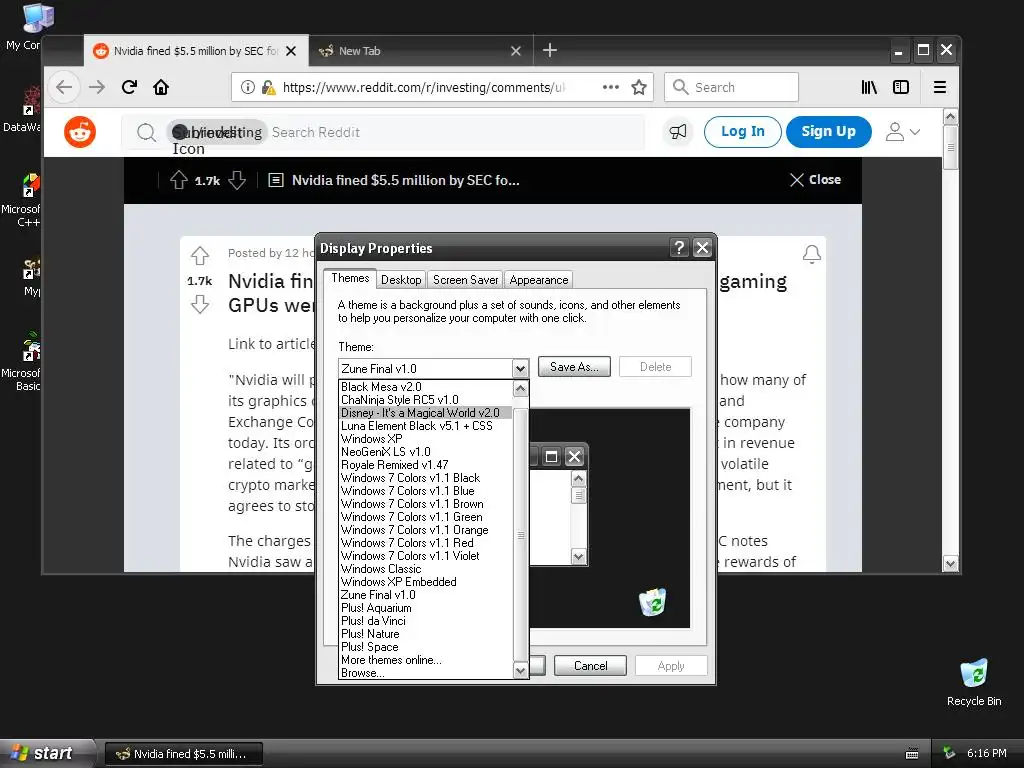Click Log In on Reddit
The height and width of the screenshot is (768, 1024).
(x=743, y=132)
